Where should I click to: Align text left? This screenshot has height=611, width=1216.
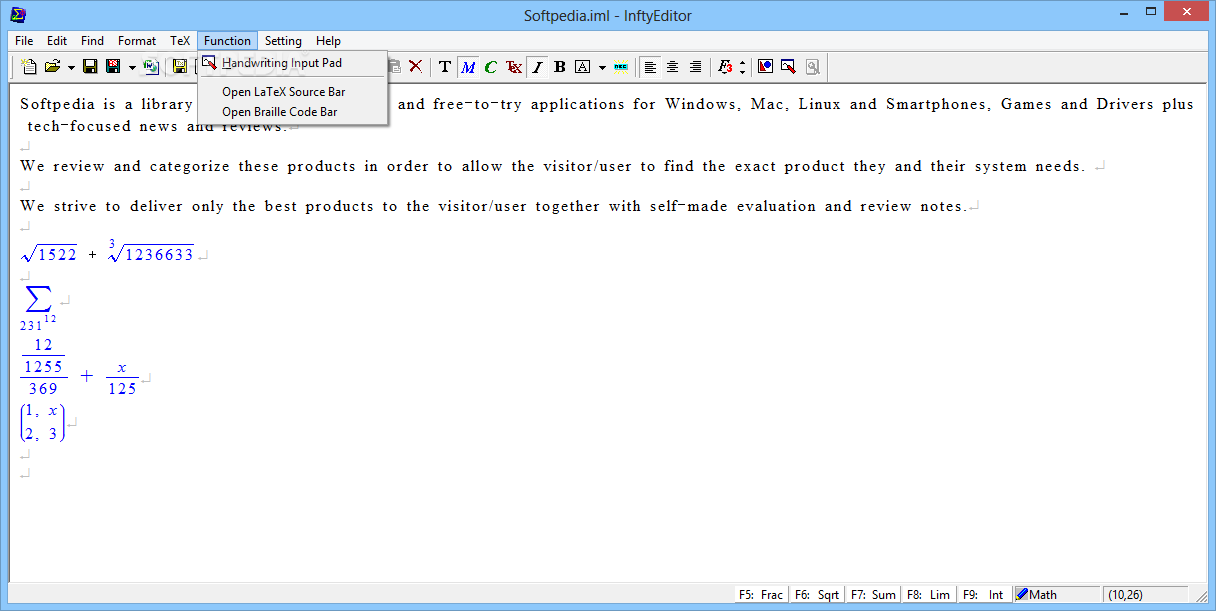pos(650,67)
